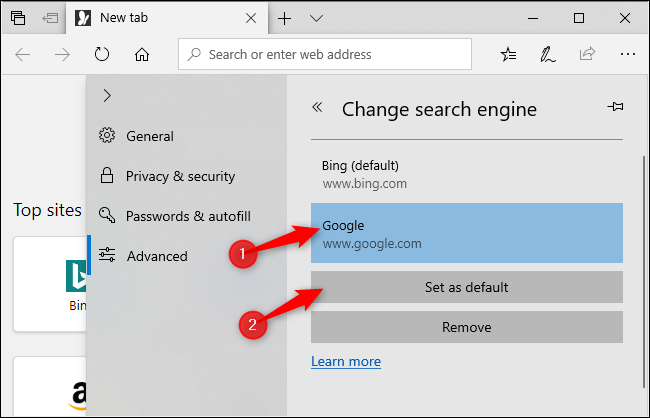
Task: Open the Favorites hub star icon
Action: click(508, 55)
